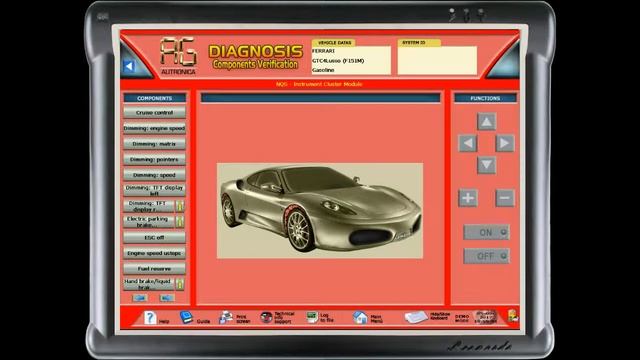Select Electric parking brake component
This screenshot has height=360, width=640.
149,222
